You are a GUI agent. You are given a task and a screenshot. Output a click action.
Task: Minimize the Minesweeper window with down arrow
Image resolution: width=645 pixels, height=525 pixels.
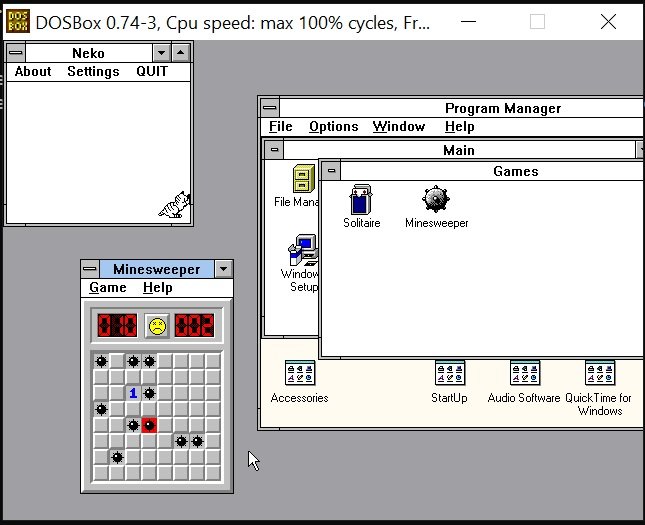click(223, 269)
